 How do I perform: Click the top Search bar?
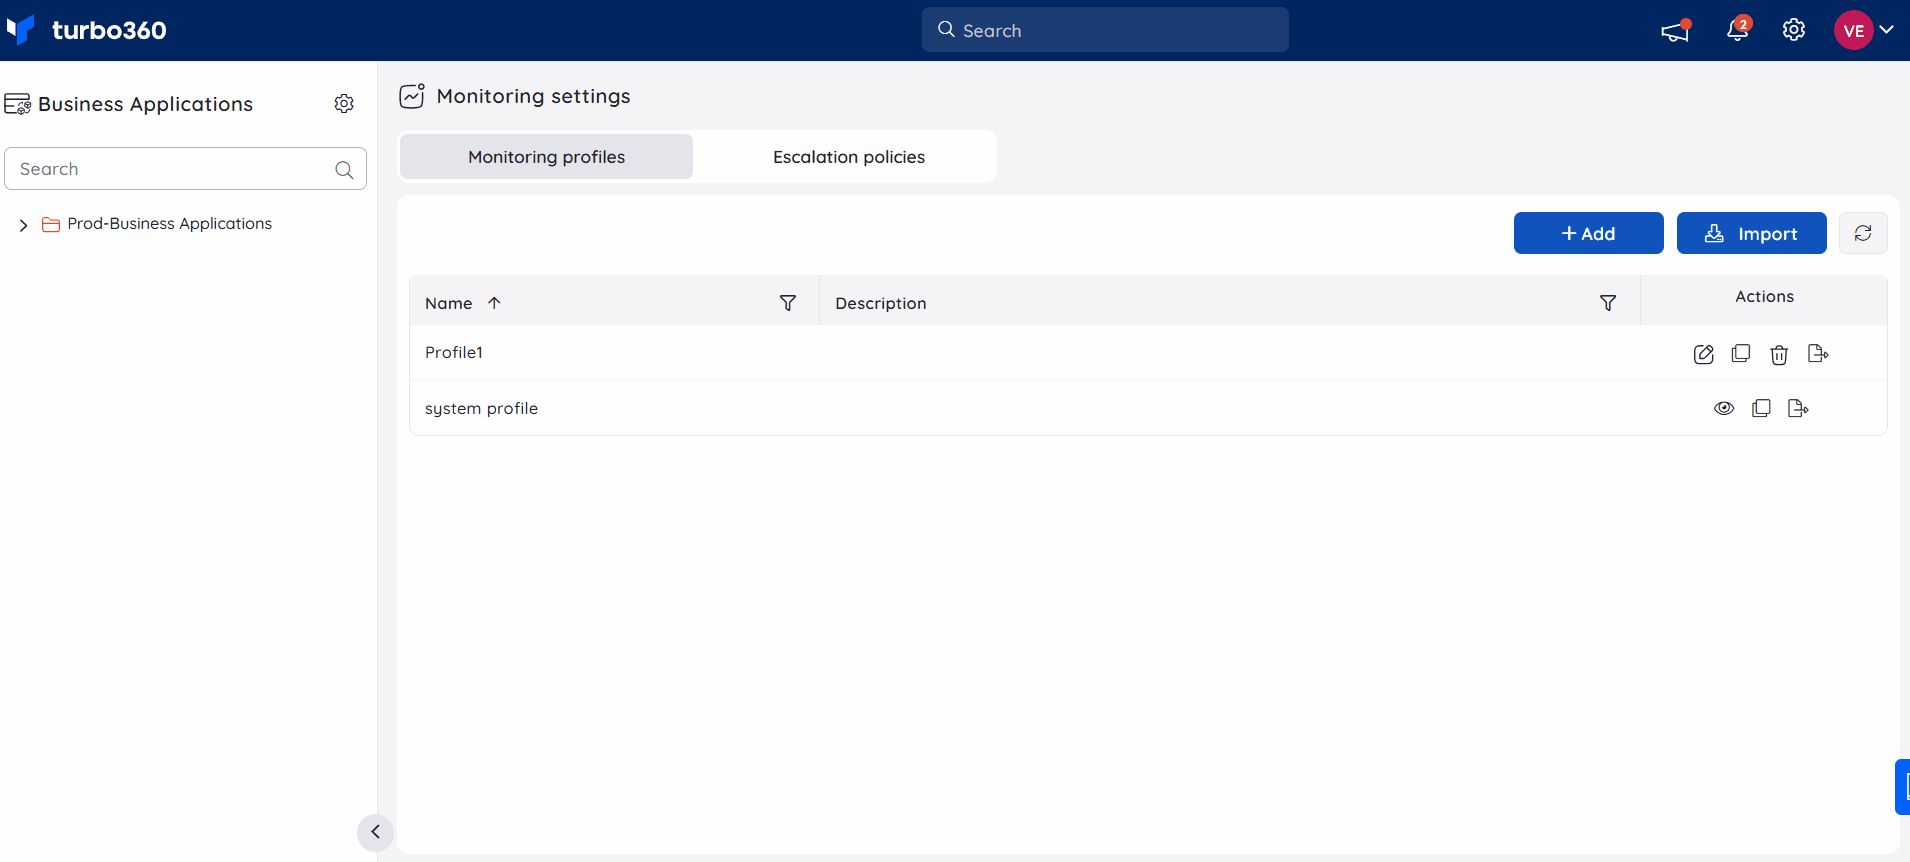1105,30
